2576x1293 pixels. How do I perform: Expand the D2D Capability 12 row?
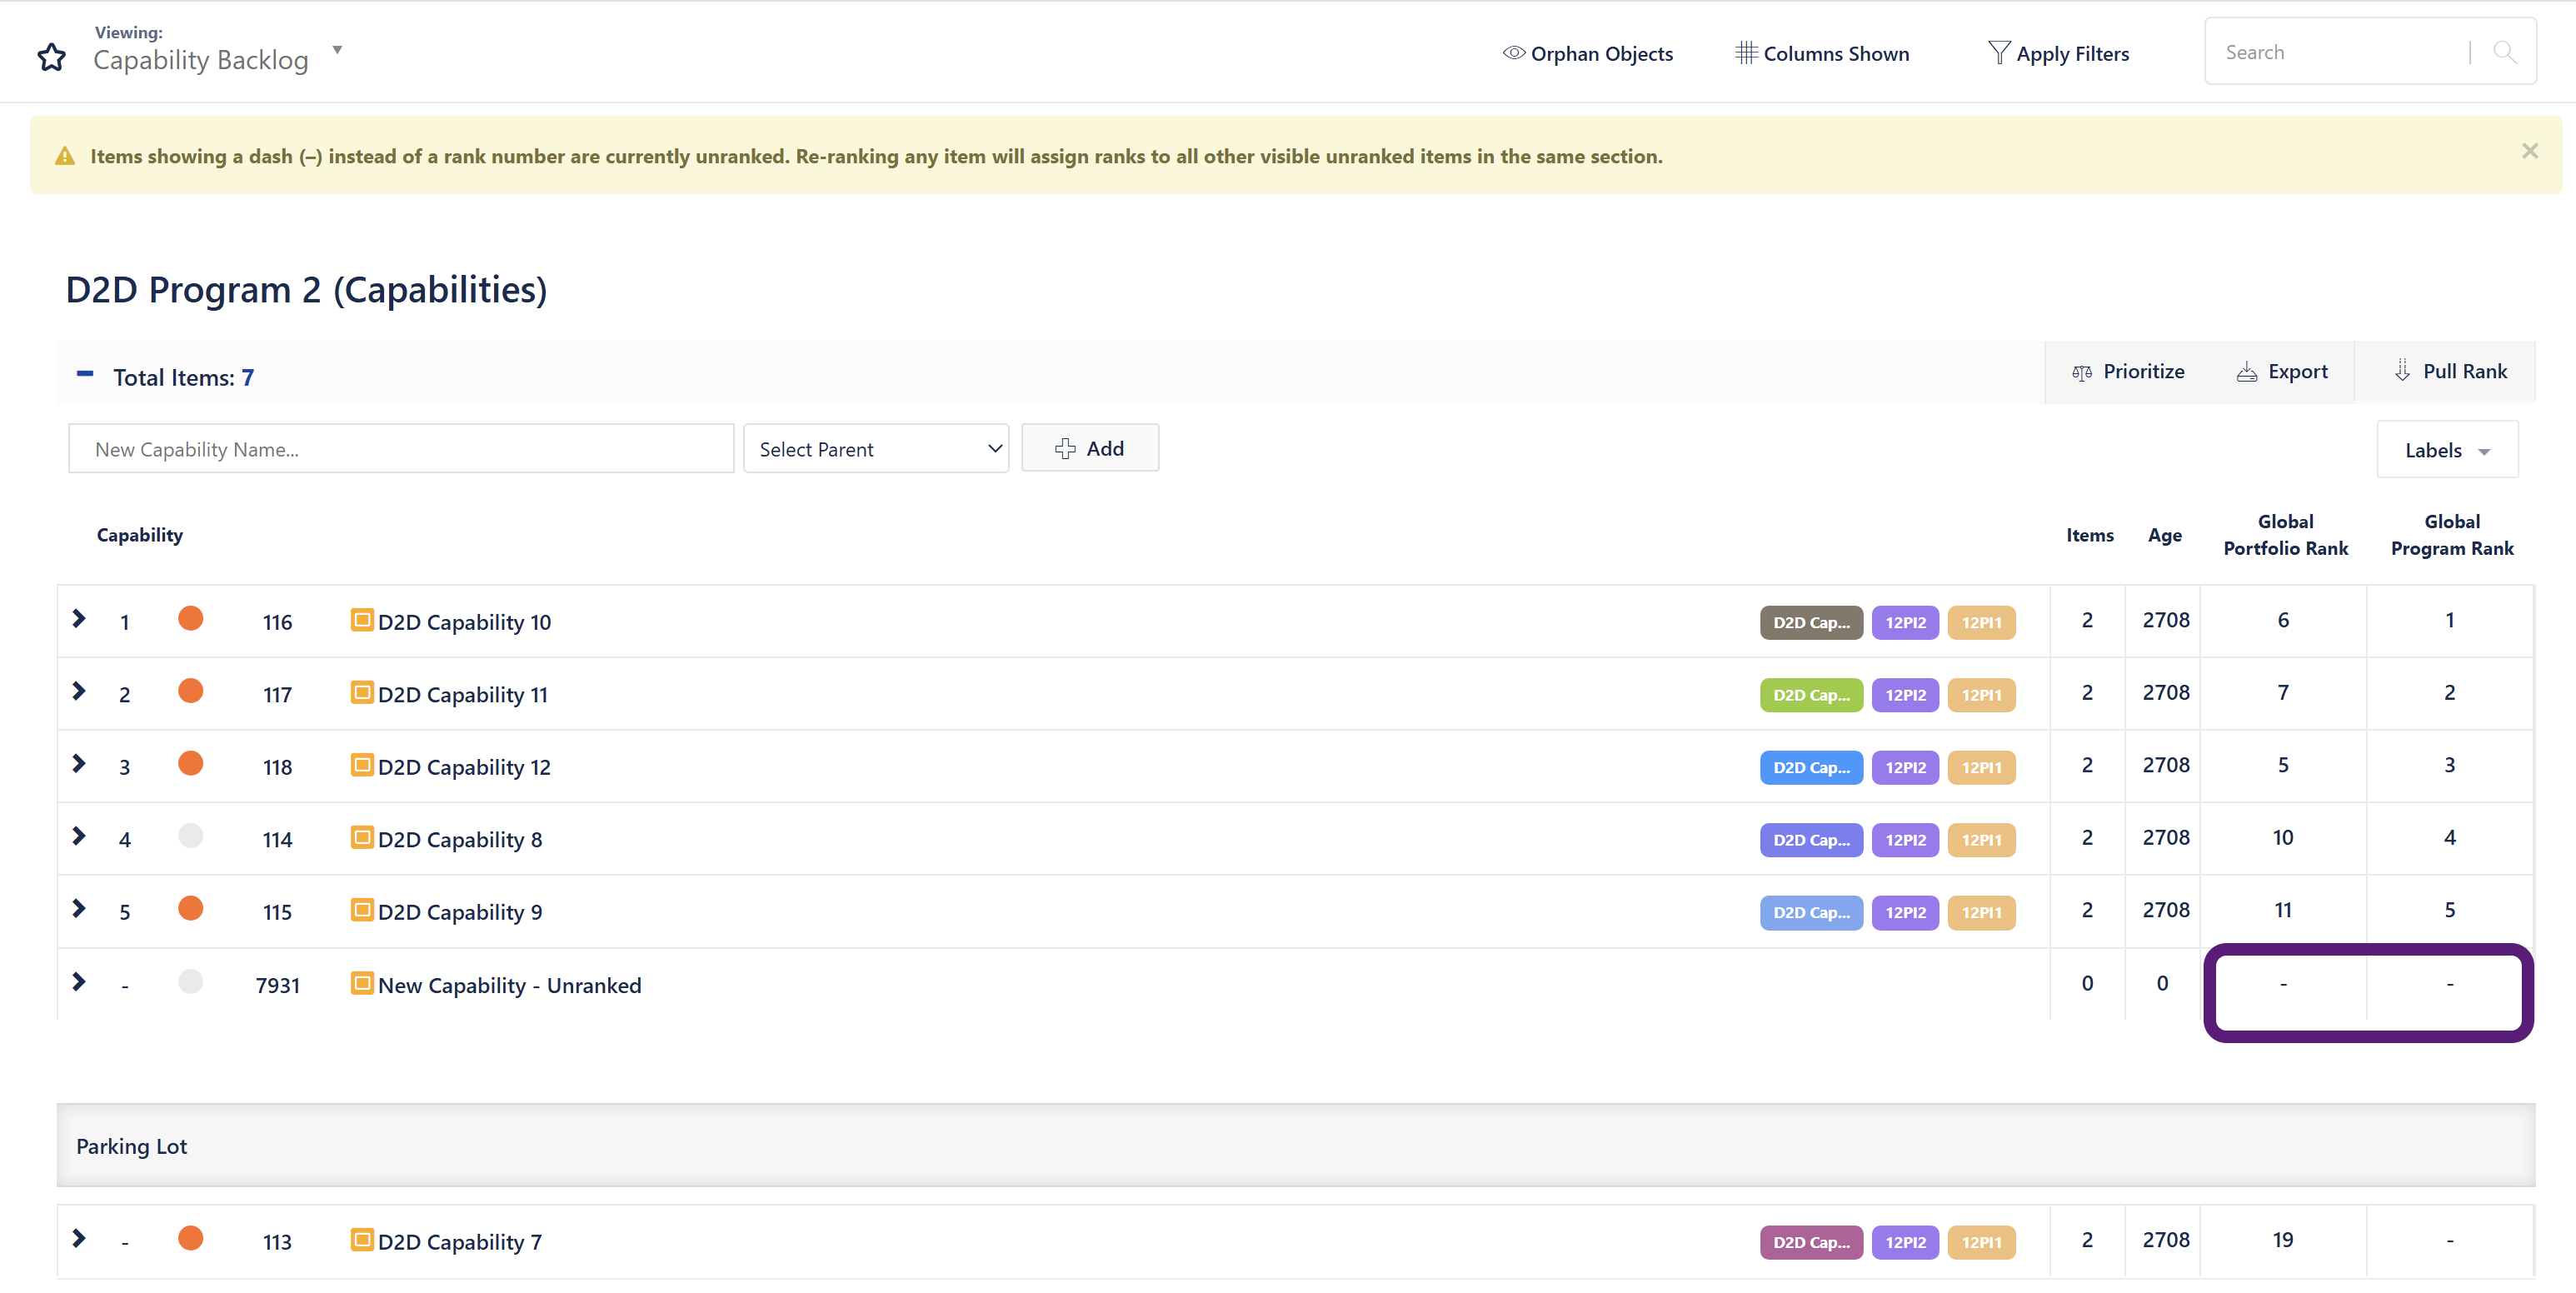[x=79, y=764]
